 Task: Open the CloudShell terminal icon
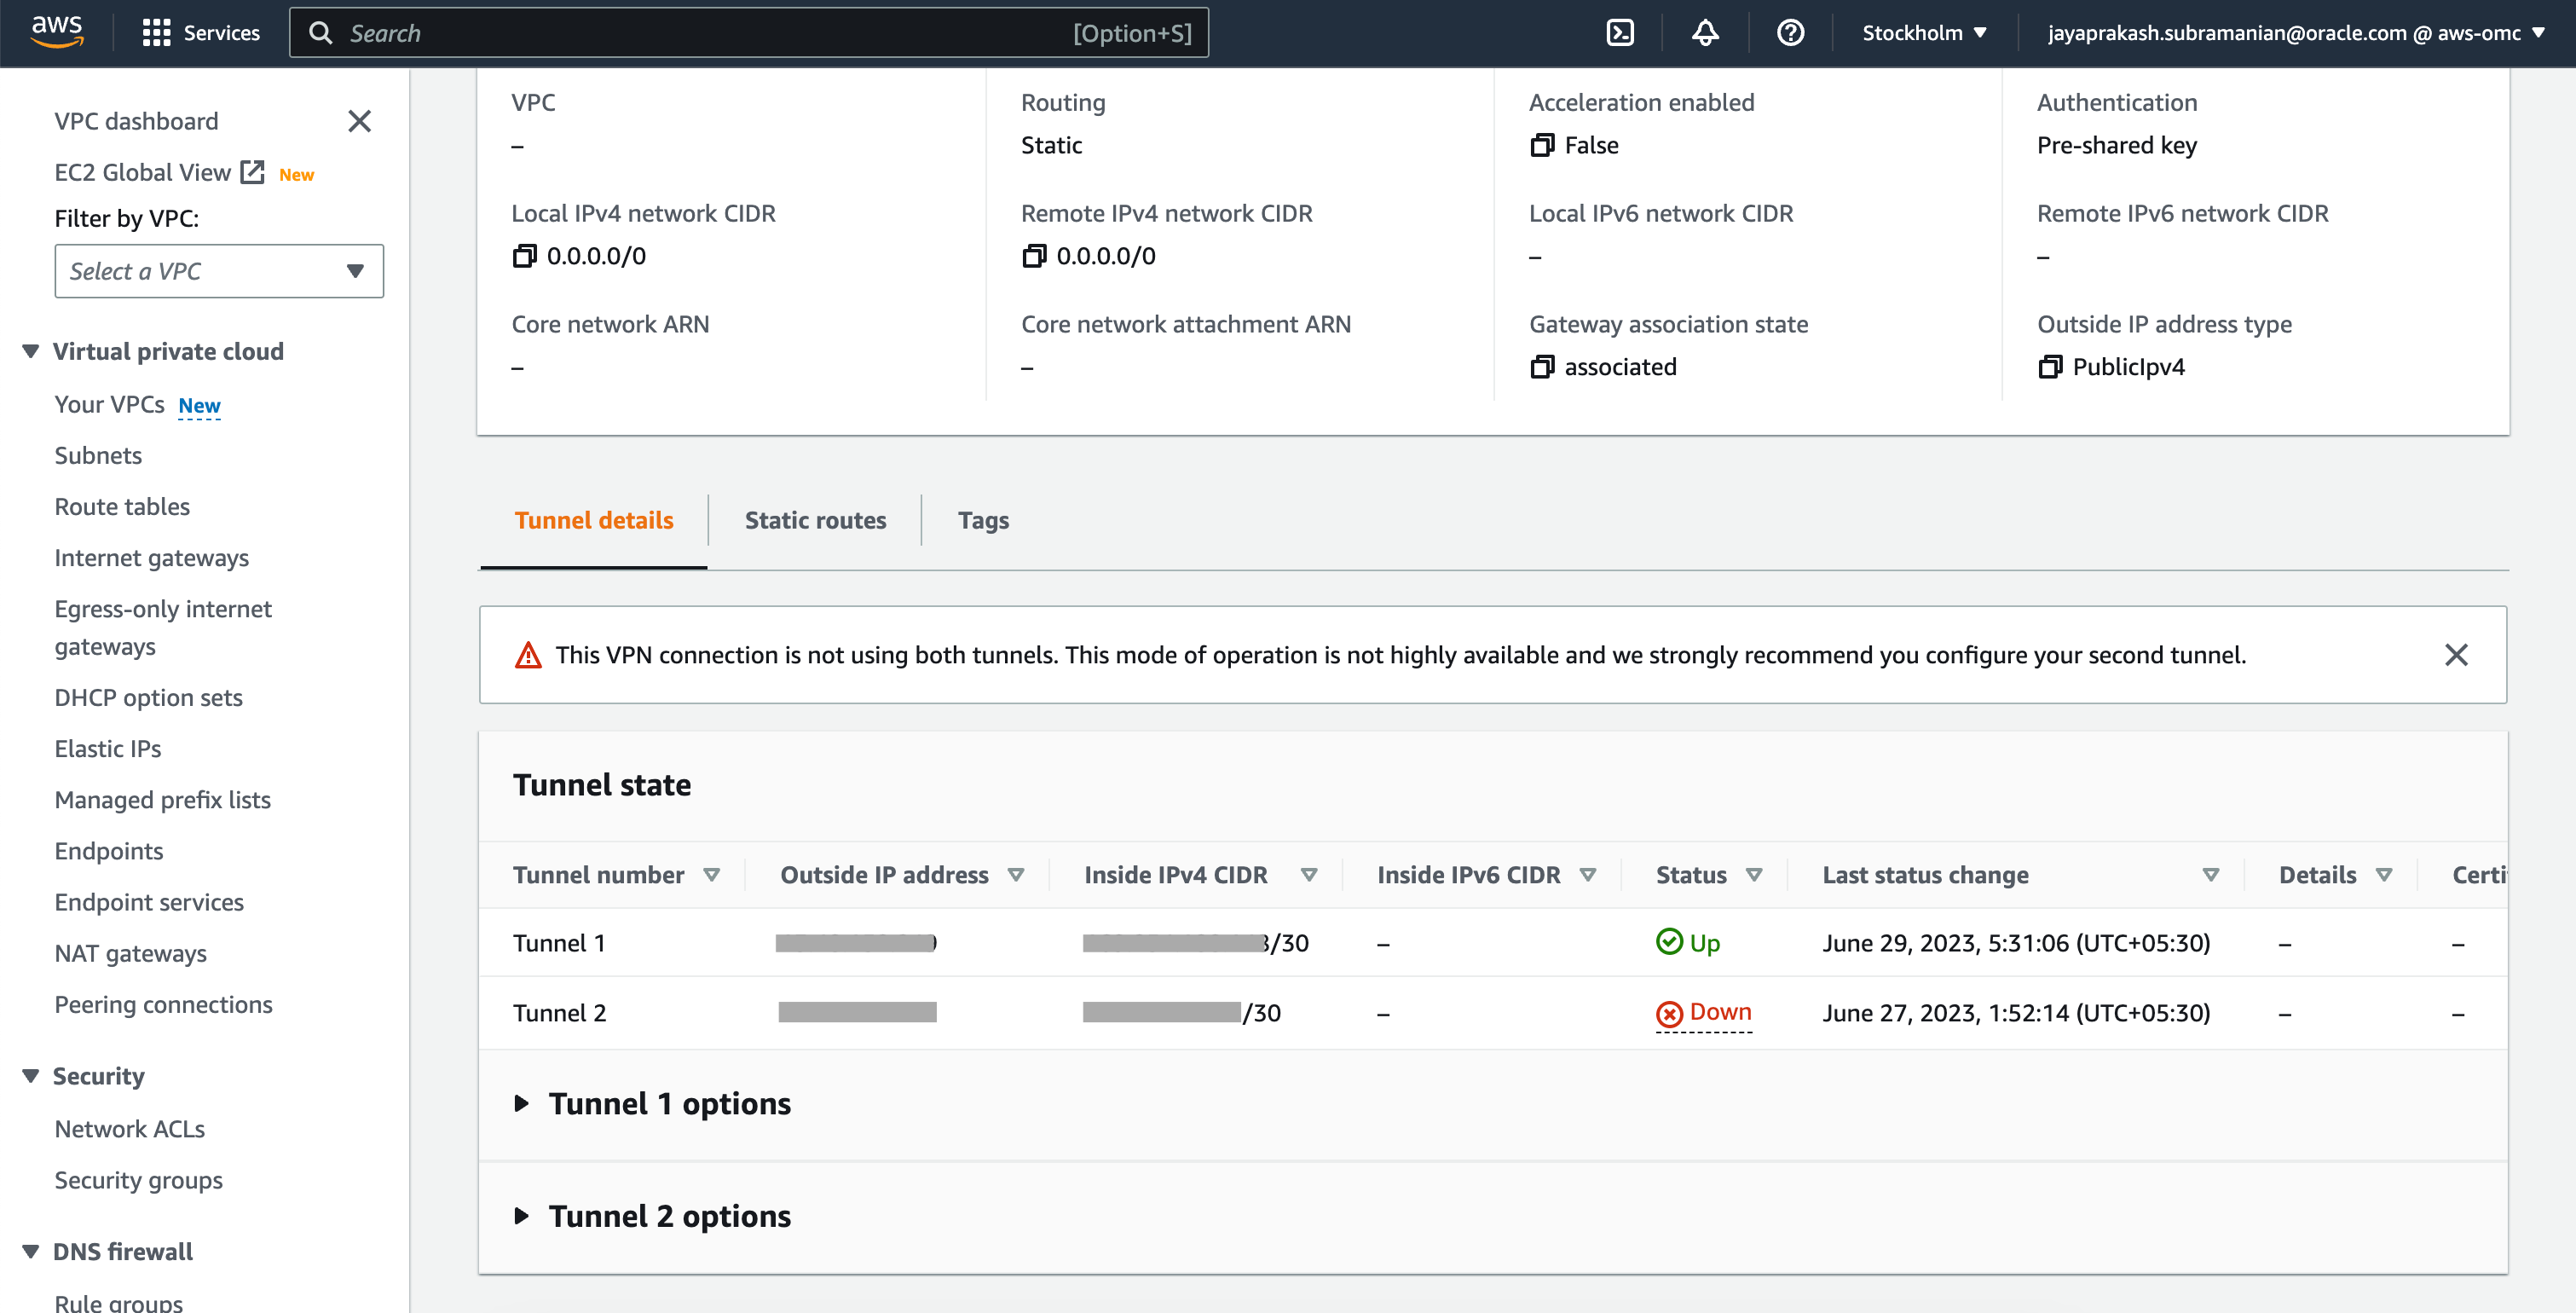(x=1620, y=32)
